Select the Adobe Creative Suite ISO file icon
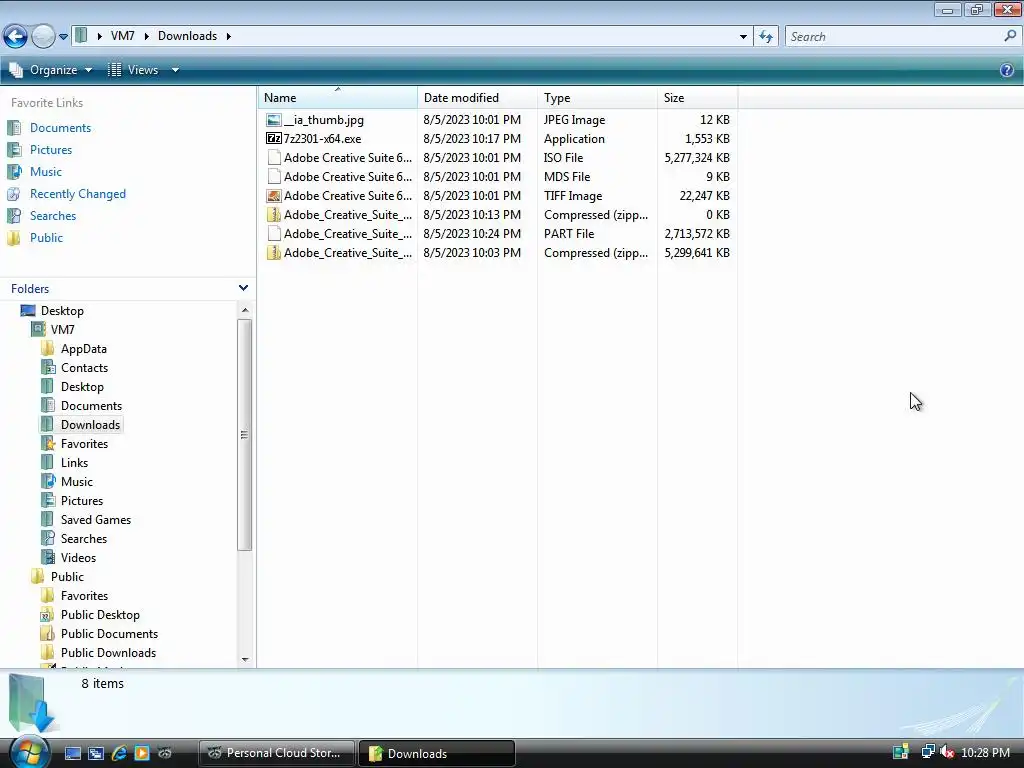The width and height of the screenshot is (1024, 768). pyautogui.click(x=274, y=157)
